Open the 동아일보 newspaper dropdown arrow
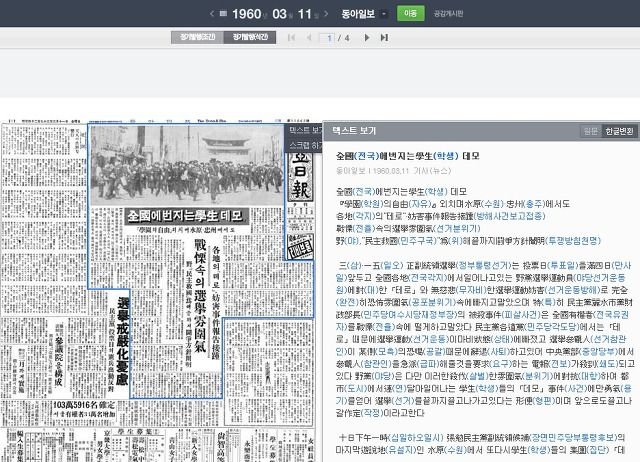Viewport: 640px width, 462px height. click(384, 14)
